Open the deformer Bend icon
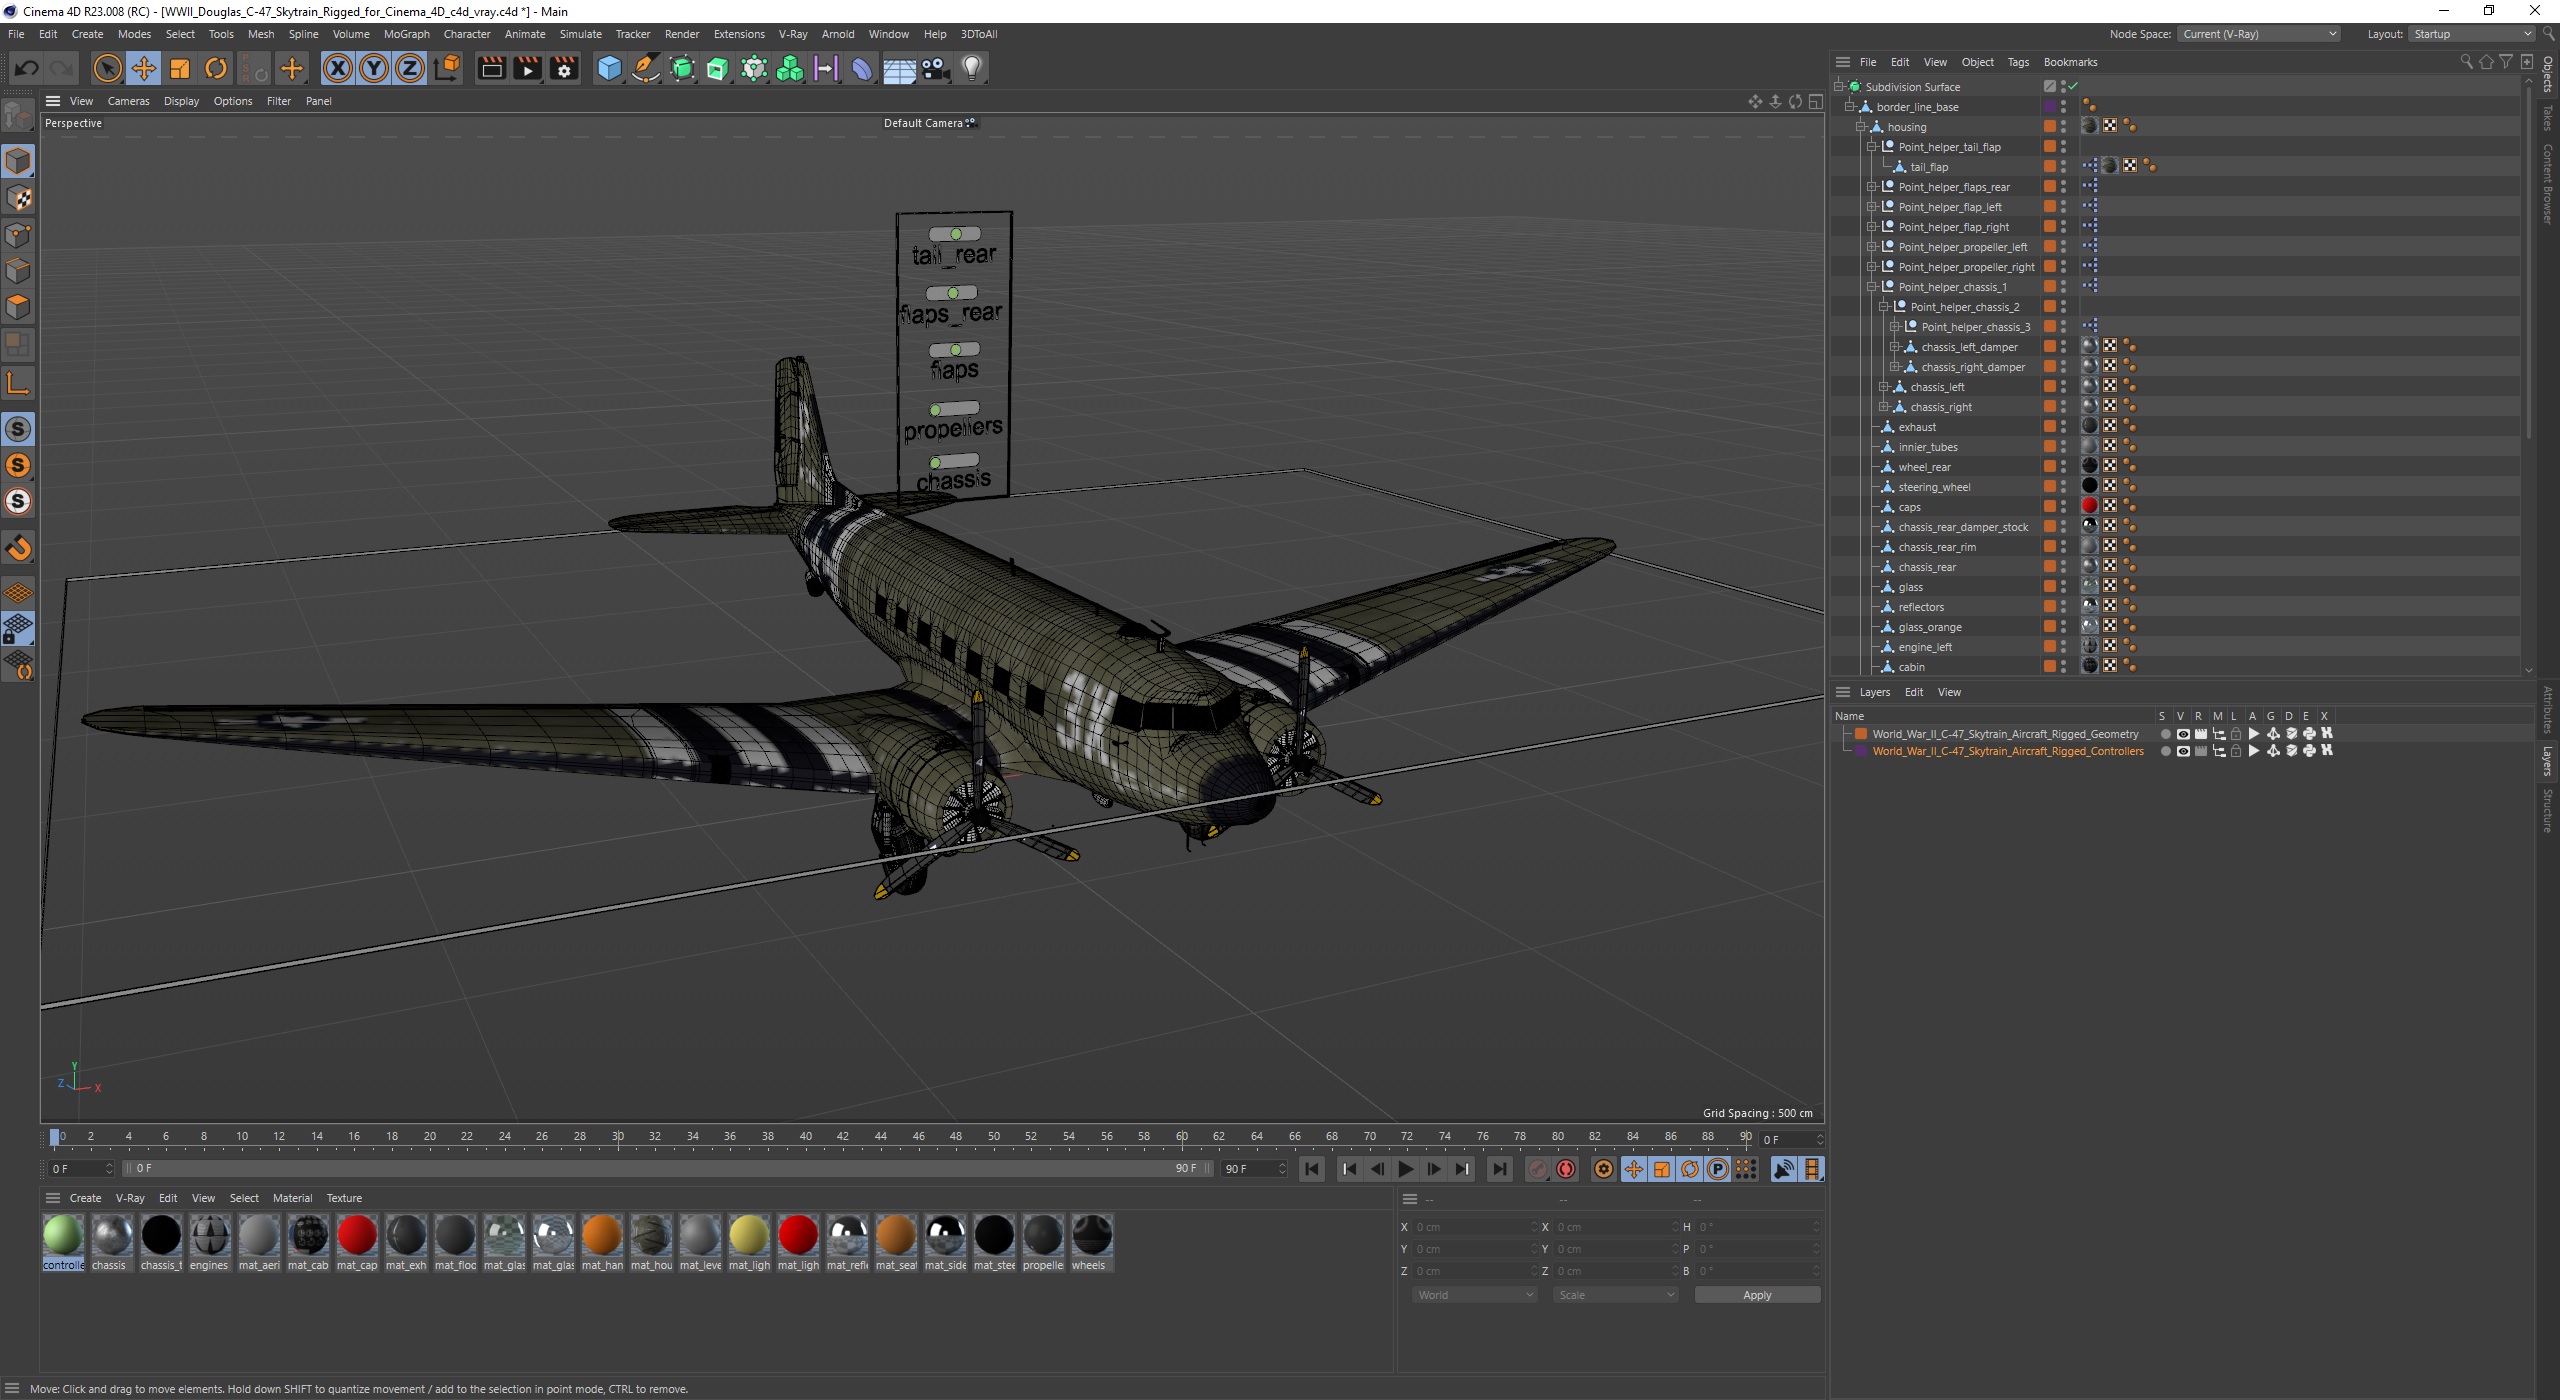 click(x=861, y=68)
